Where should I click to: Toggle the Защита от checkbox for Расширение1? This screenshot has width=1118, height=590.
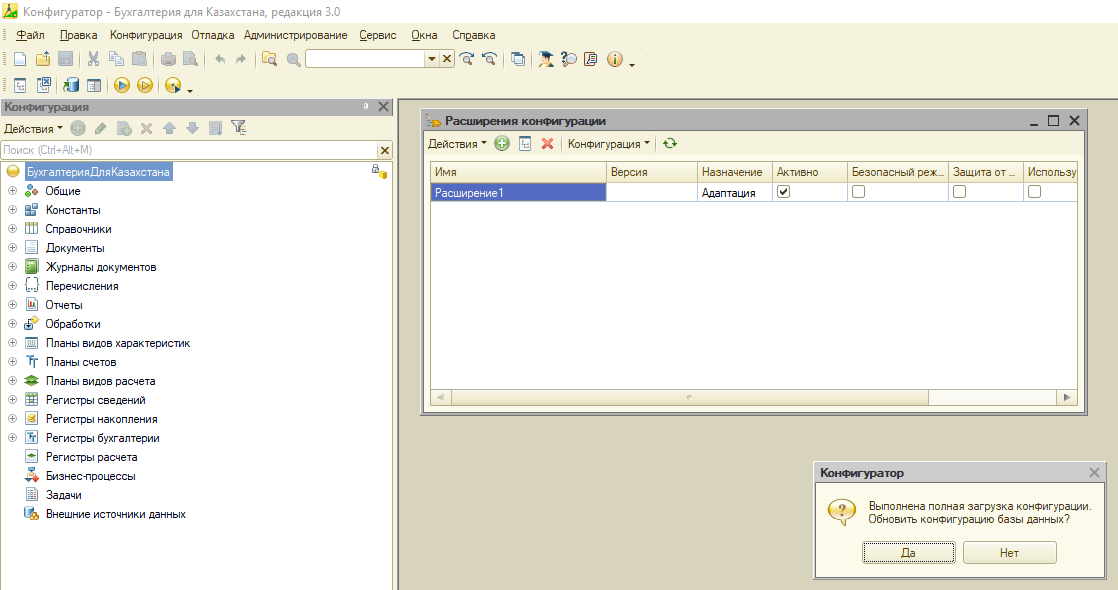click(960, 192)
